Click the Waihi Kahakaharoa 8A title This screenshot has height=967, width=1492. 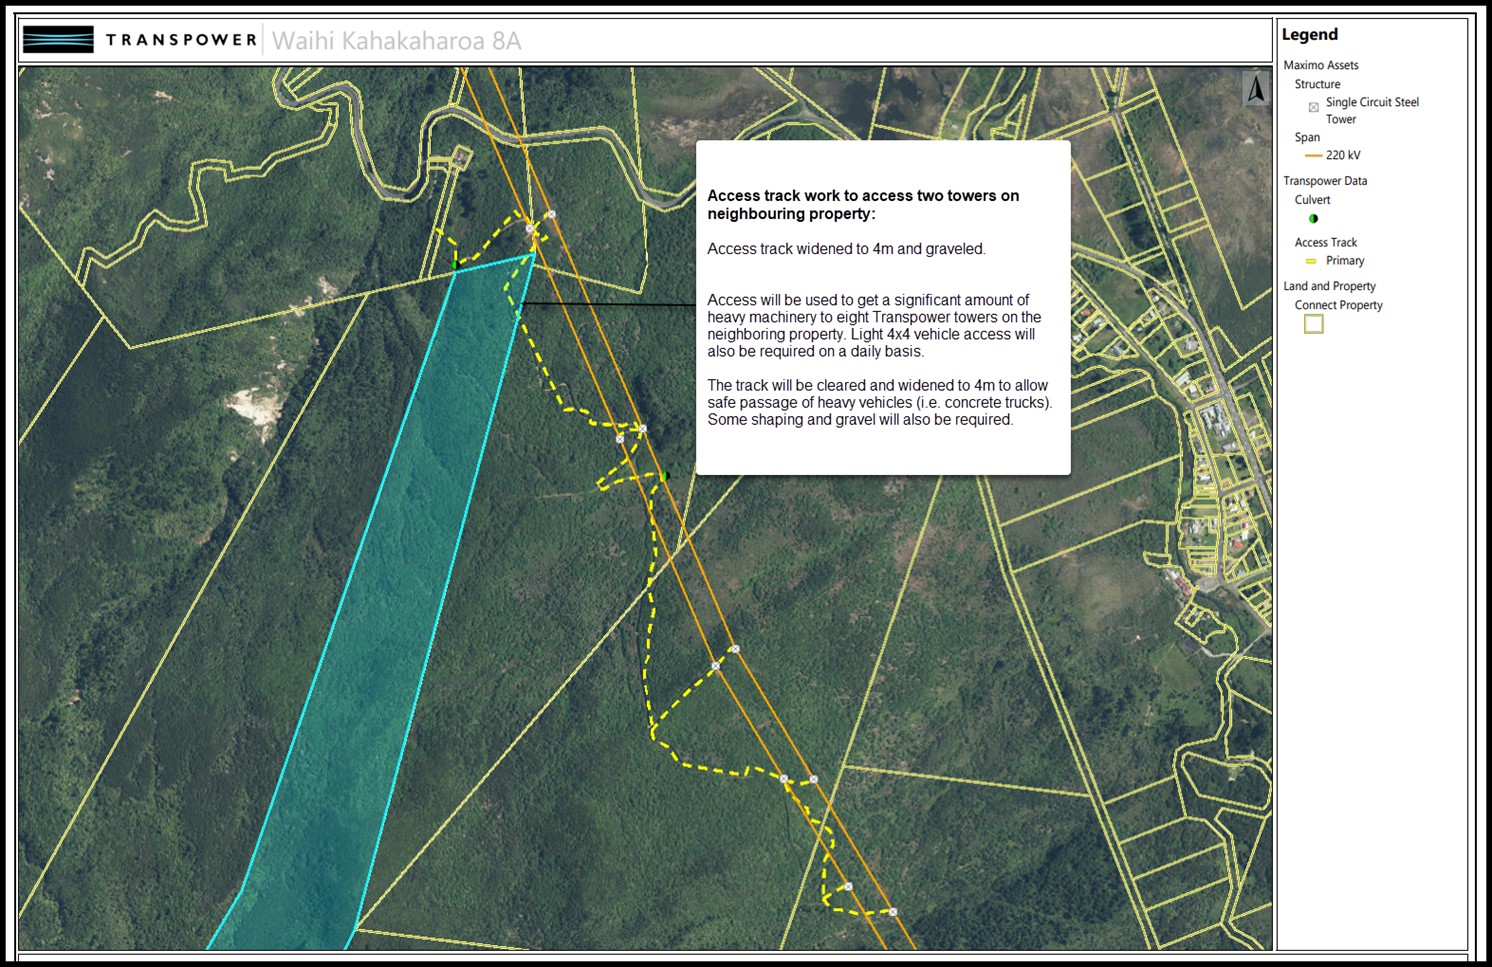click(x=396, y=41)
